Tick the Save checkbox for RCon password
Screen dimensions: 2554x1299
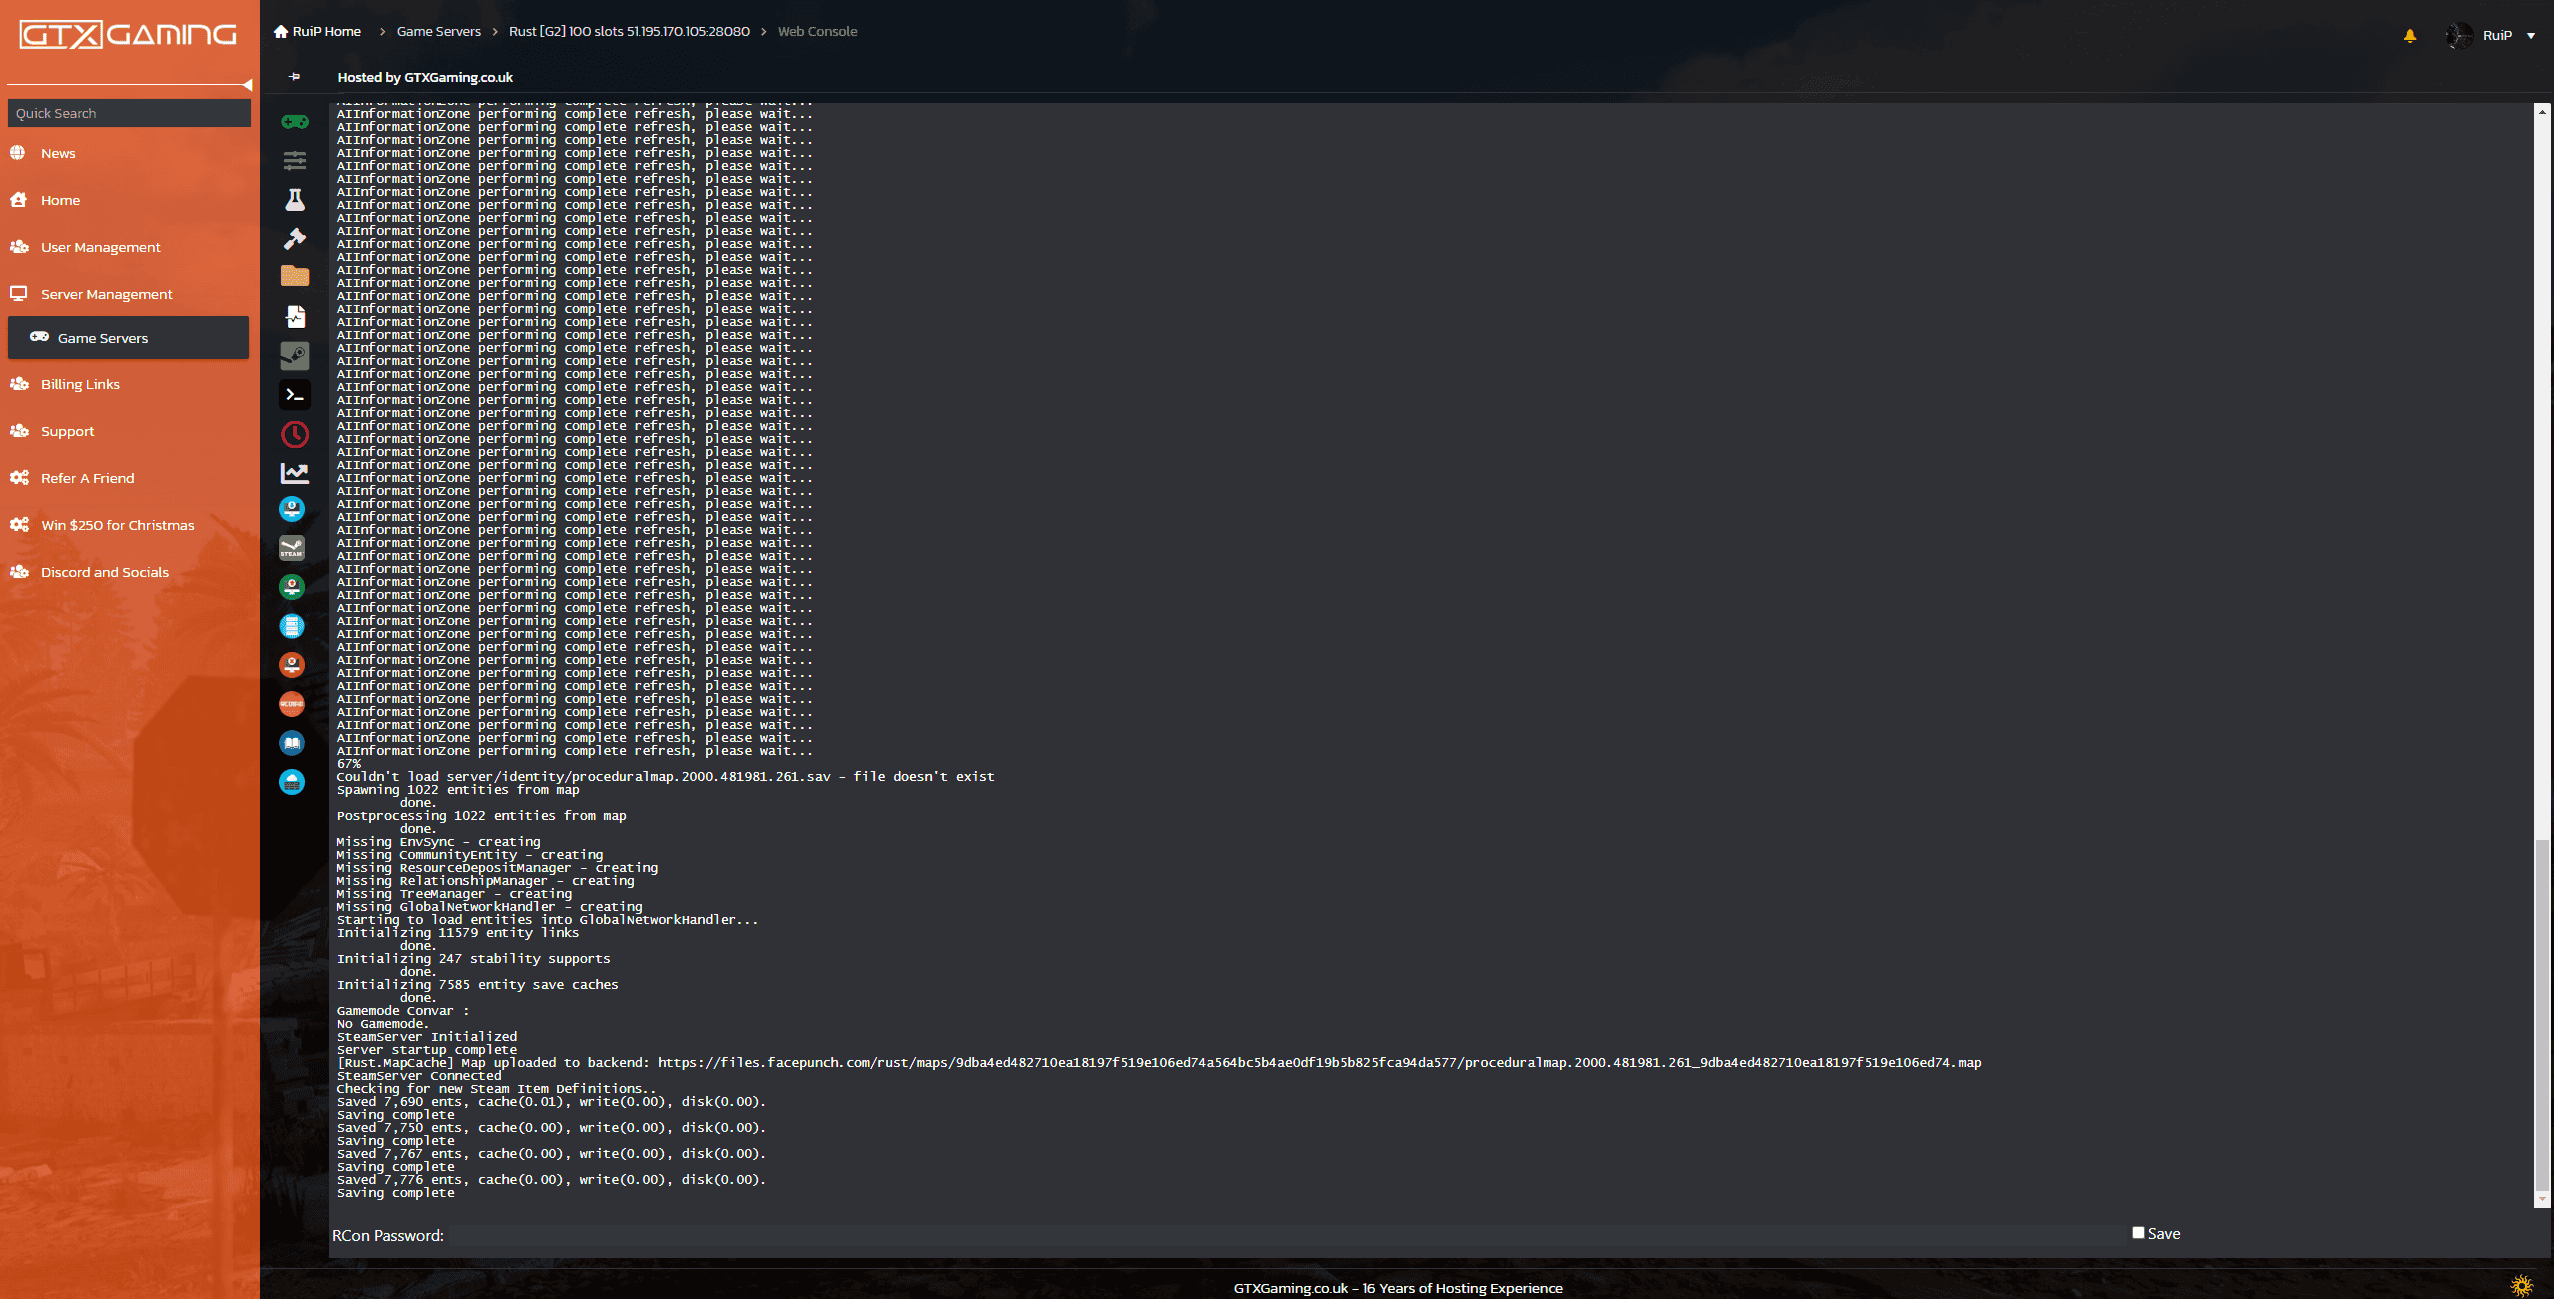(x=2138, y=1233)
